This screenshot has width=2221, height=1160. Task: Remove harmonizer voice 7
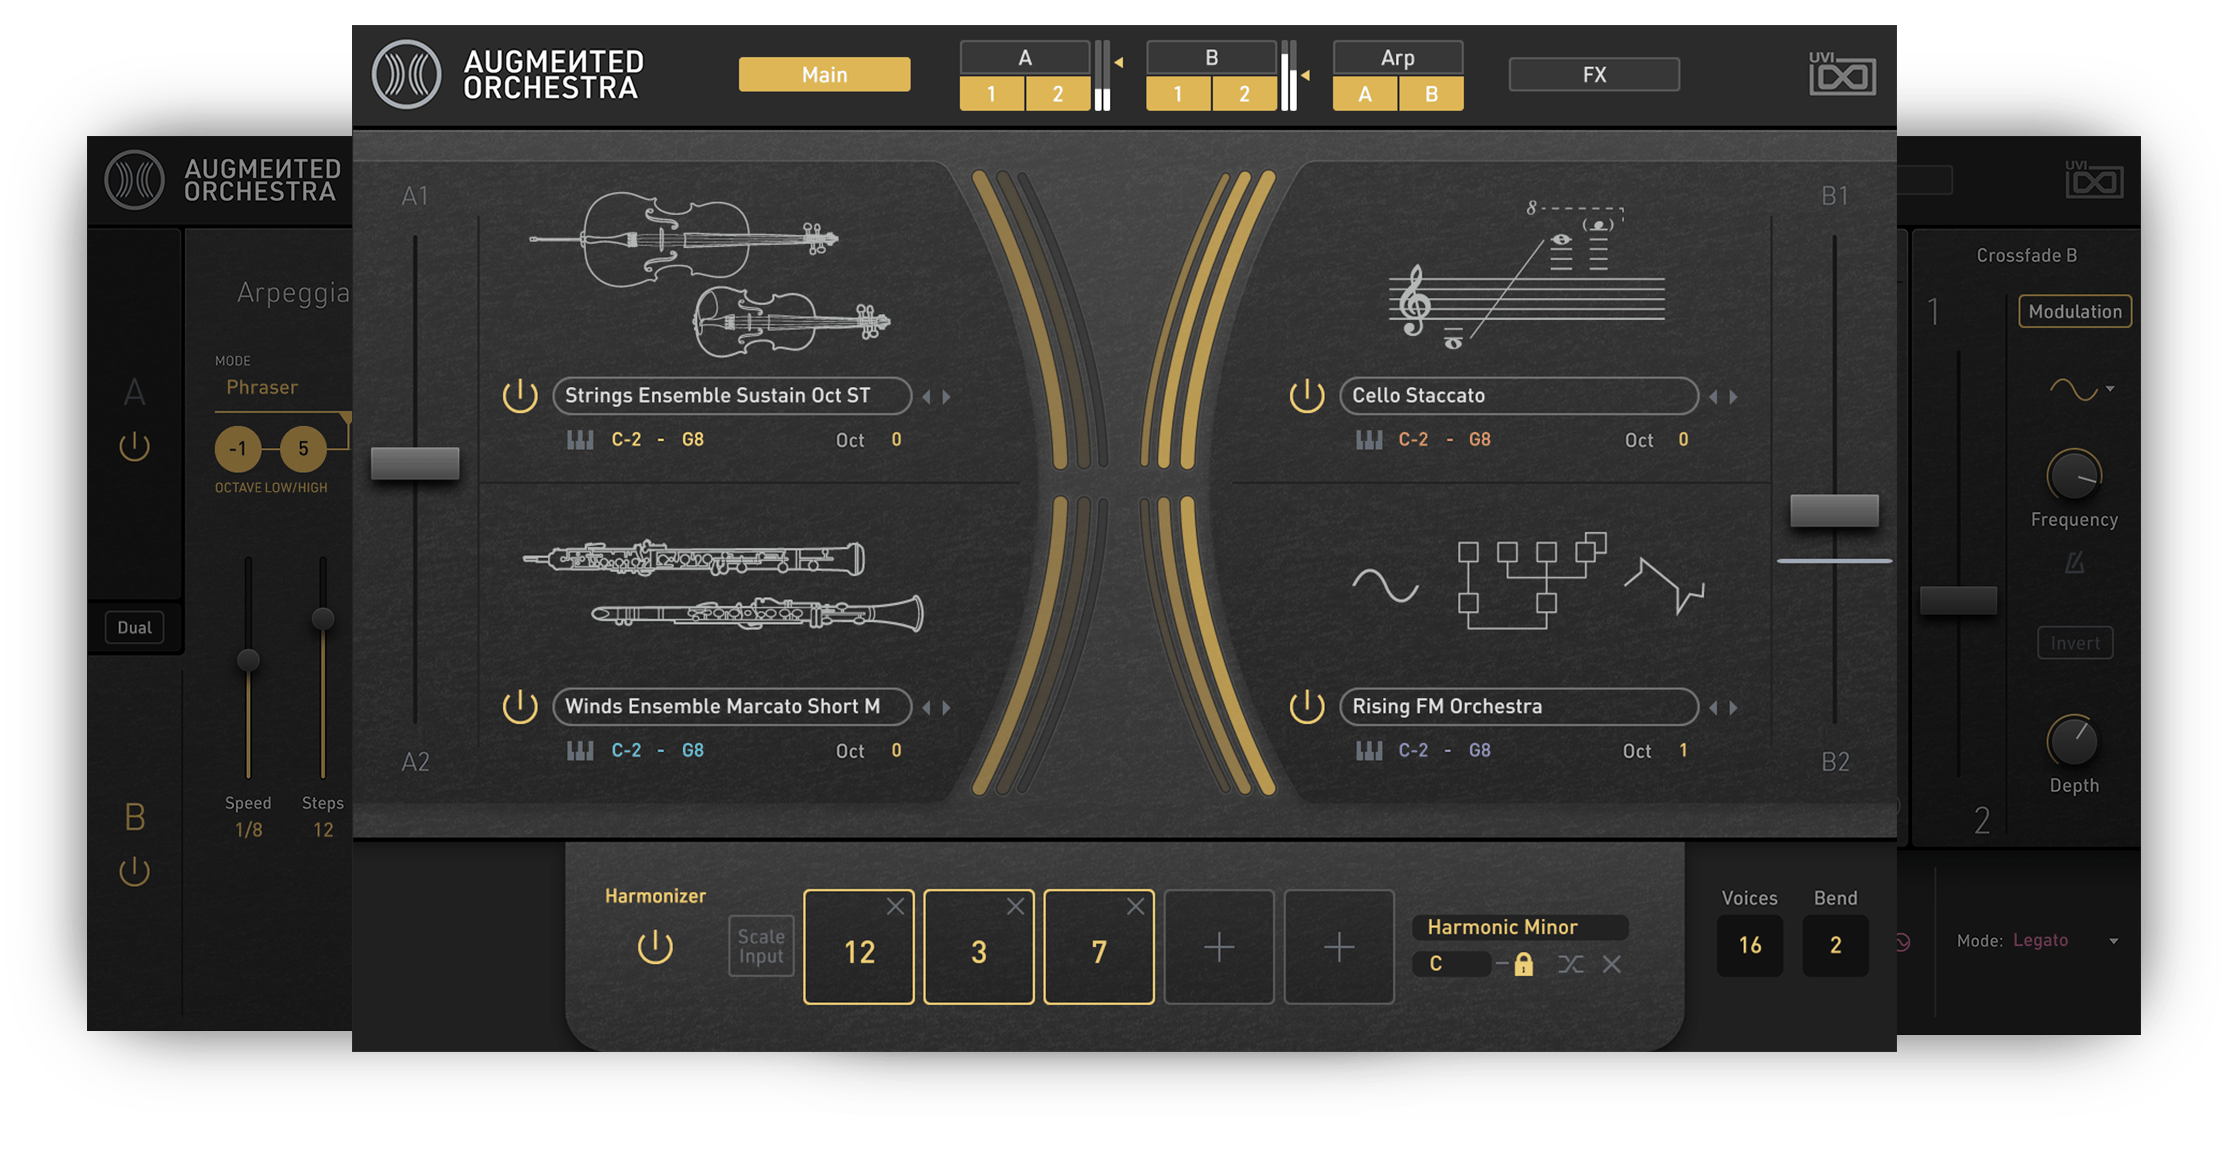click(x=1135, y=907)
